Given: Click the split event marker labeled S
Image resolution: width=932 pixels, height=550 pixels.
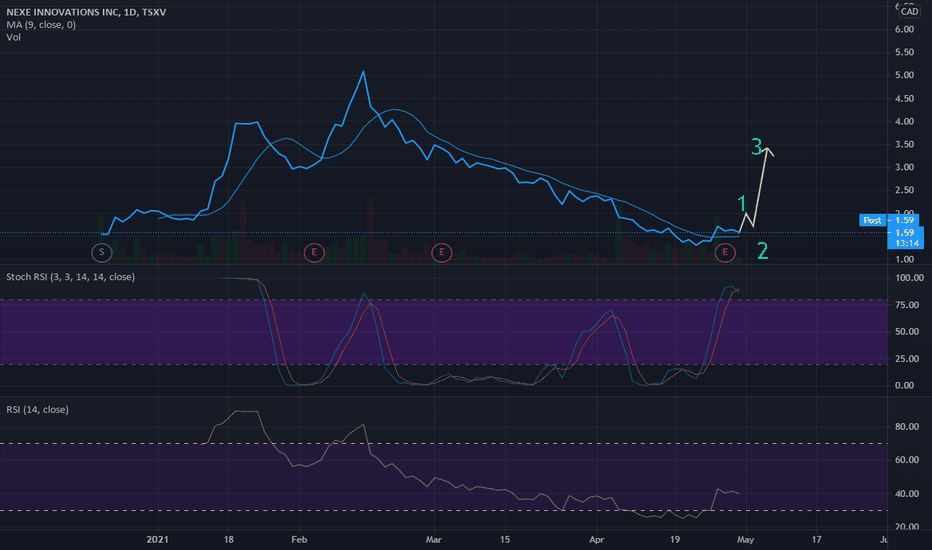Looking at the screenshot, I should pos(102,252).
